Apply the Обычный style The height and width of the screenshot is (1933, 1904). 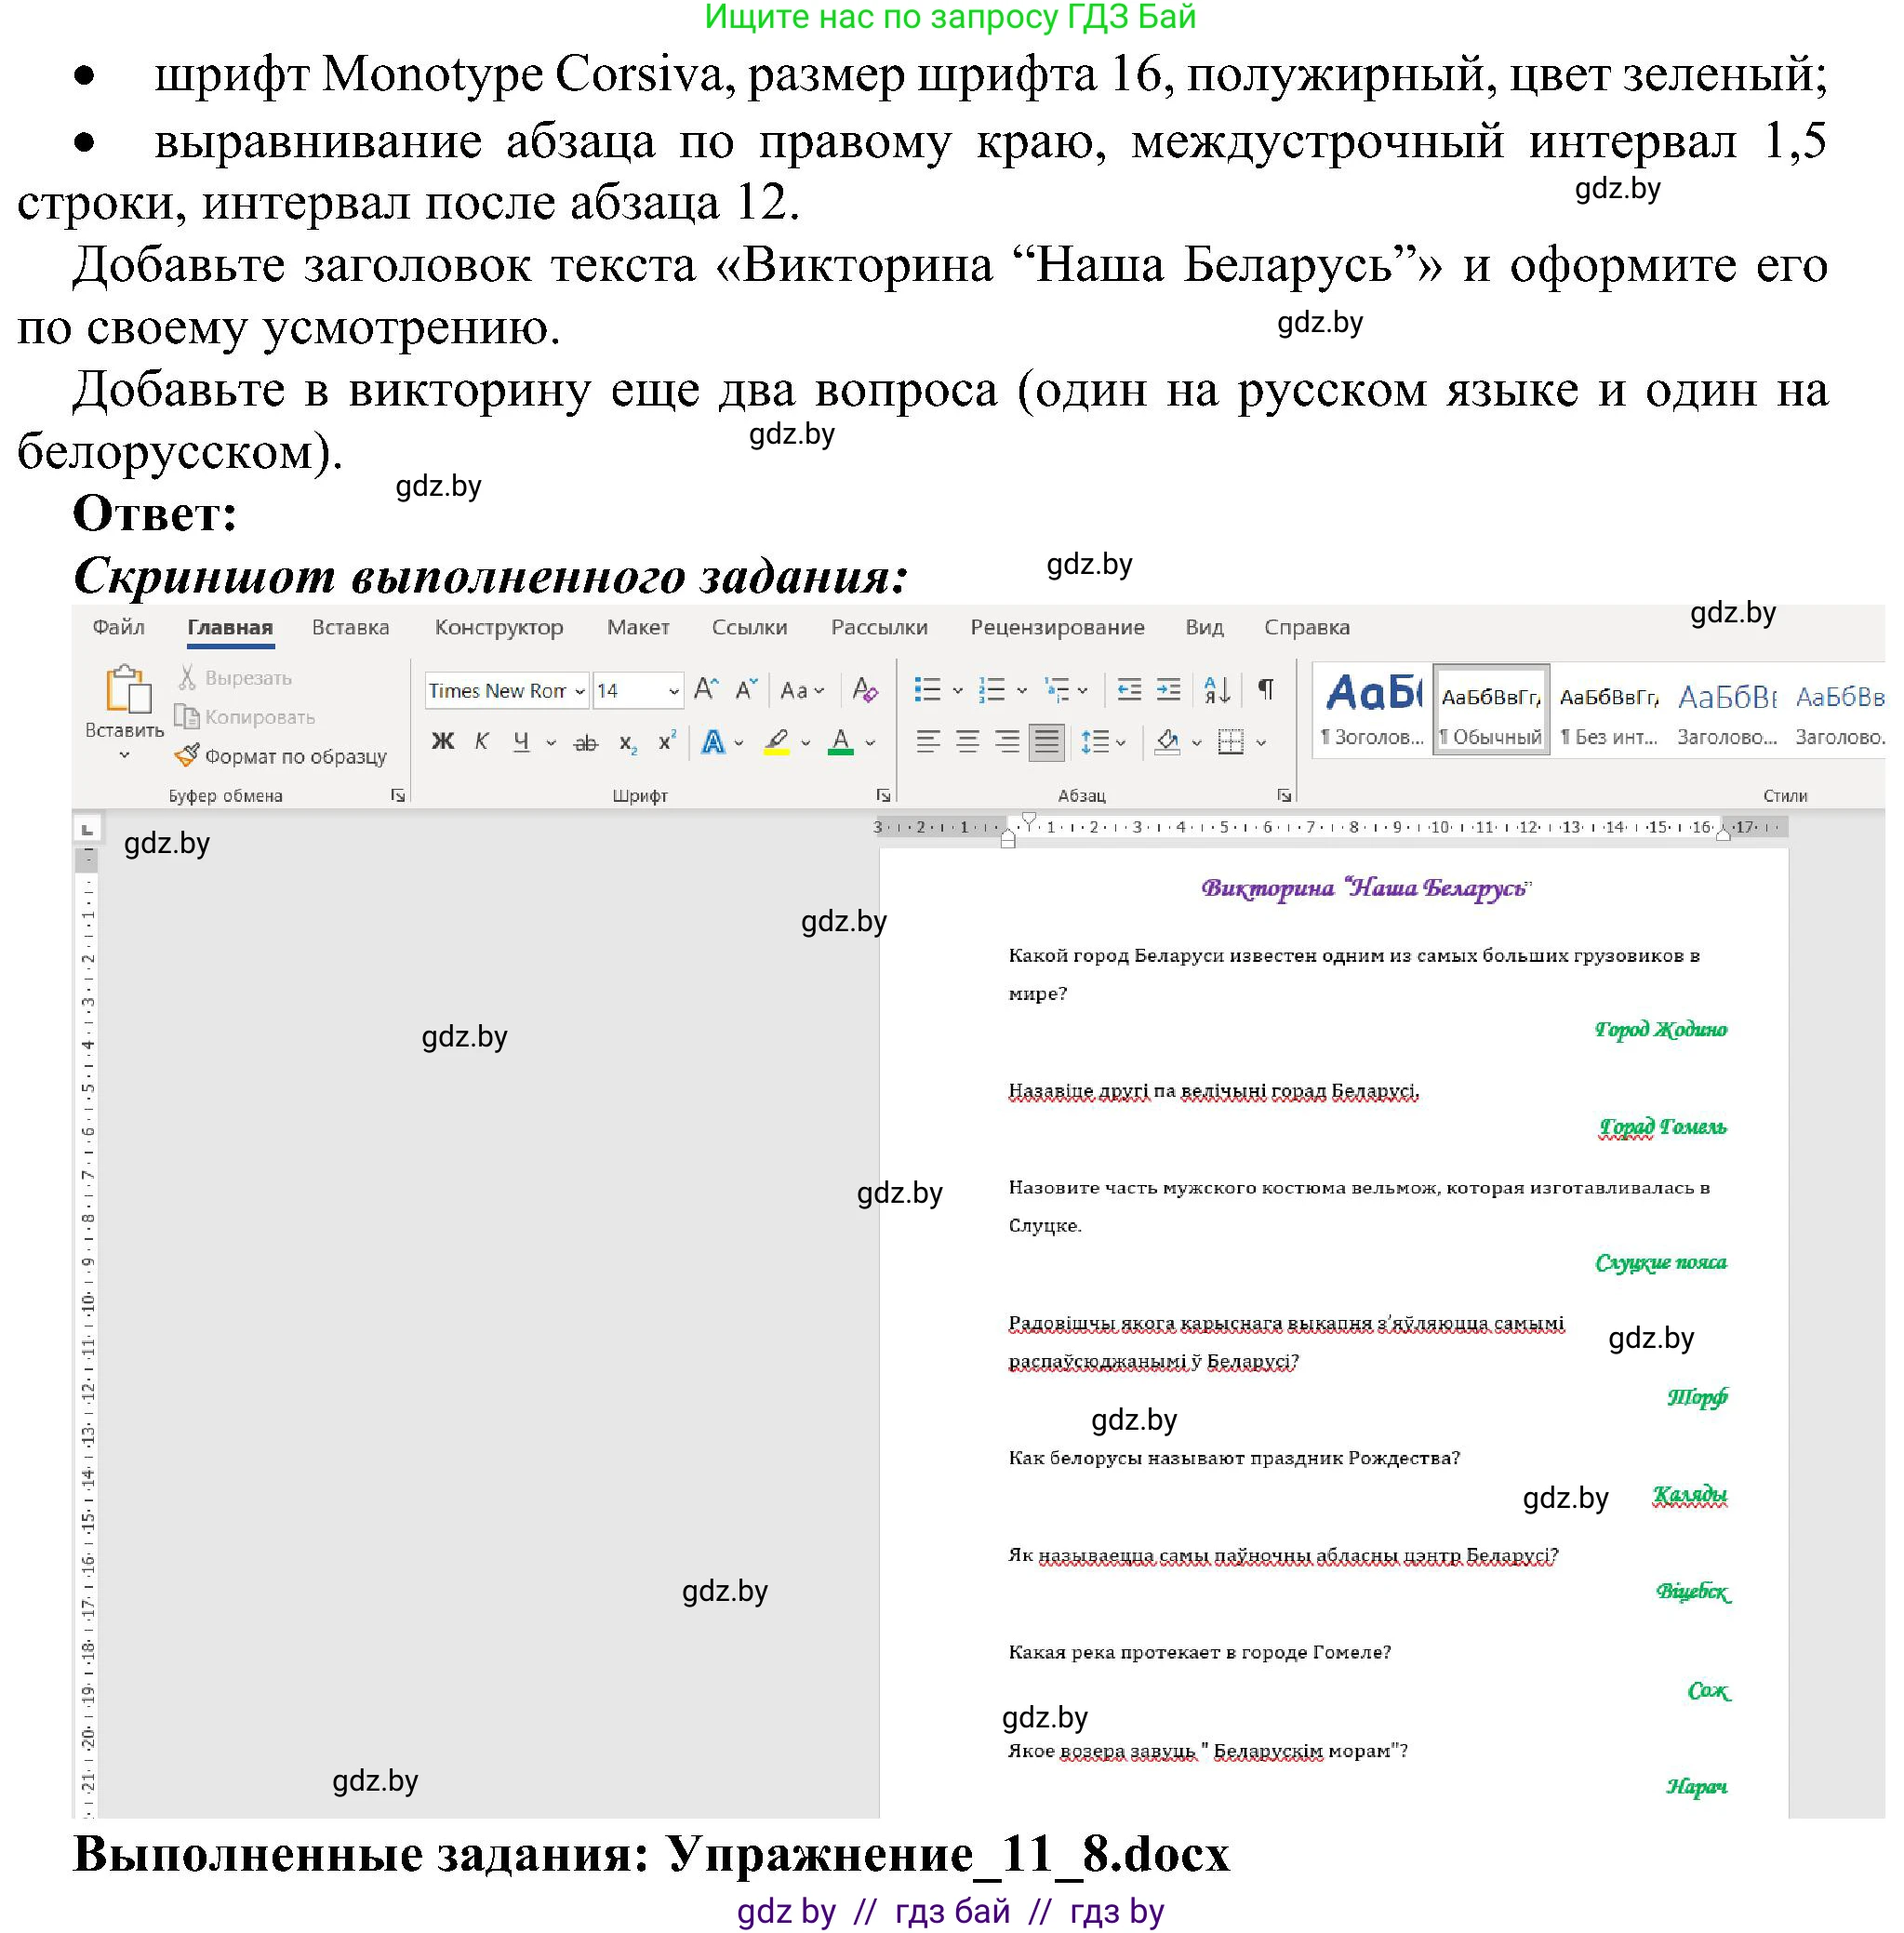1491,710
